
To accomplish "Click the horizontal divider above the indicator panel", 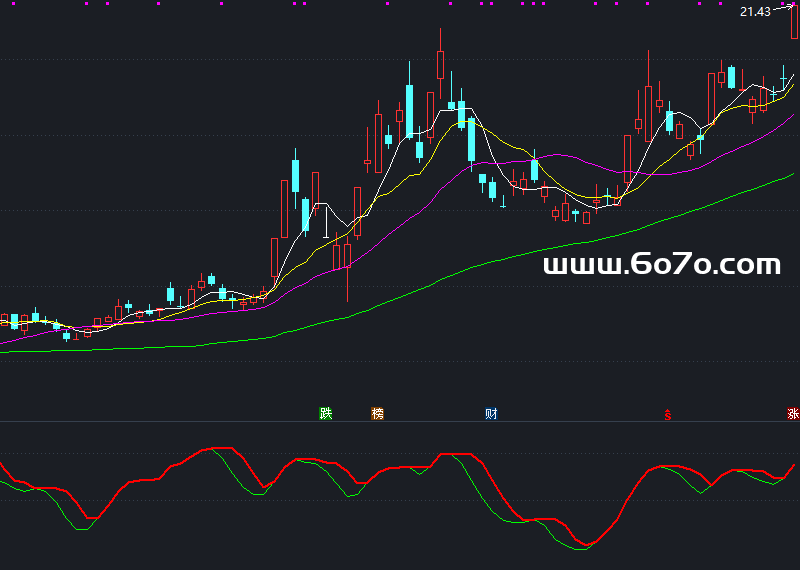I will (400, 422).
